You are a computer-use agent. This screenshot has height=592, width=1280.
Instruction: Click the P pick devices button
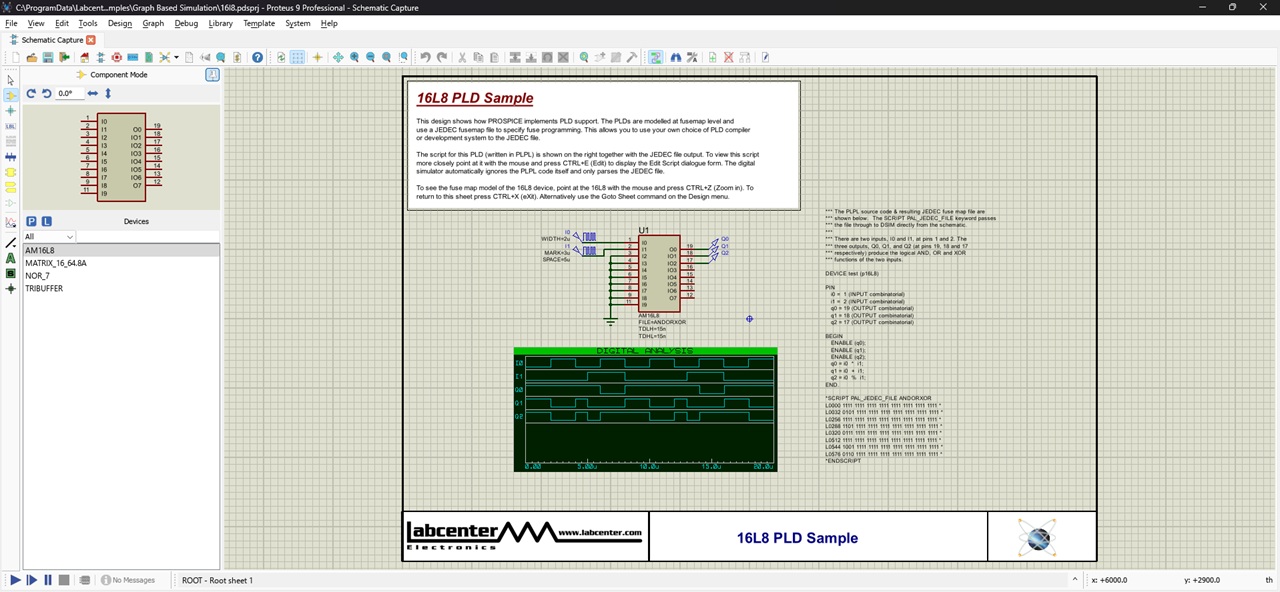tap(31, 221)
